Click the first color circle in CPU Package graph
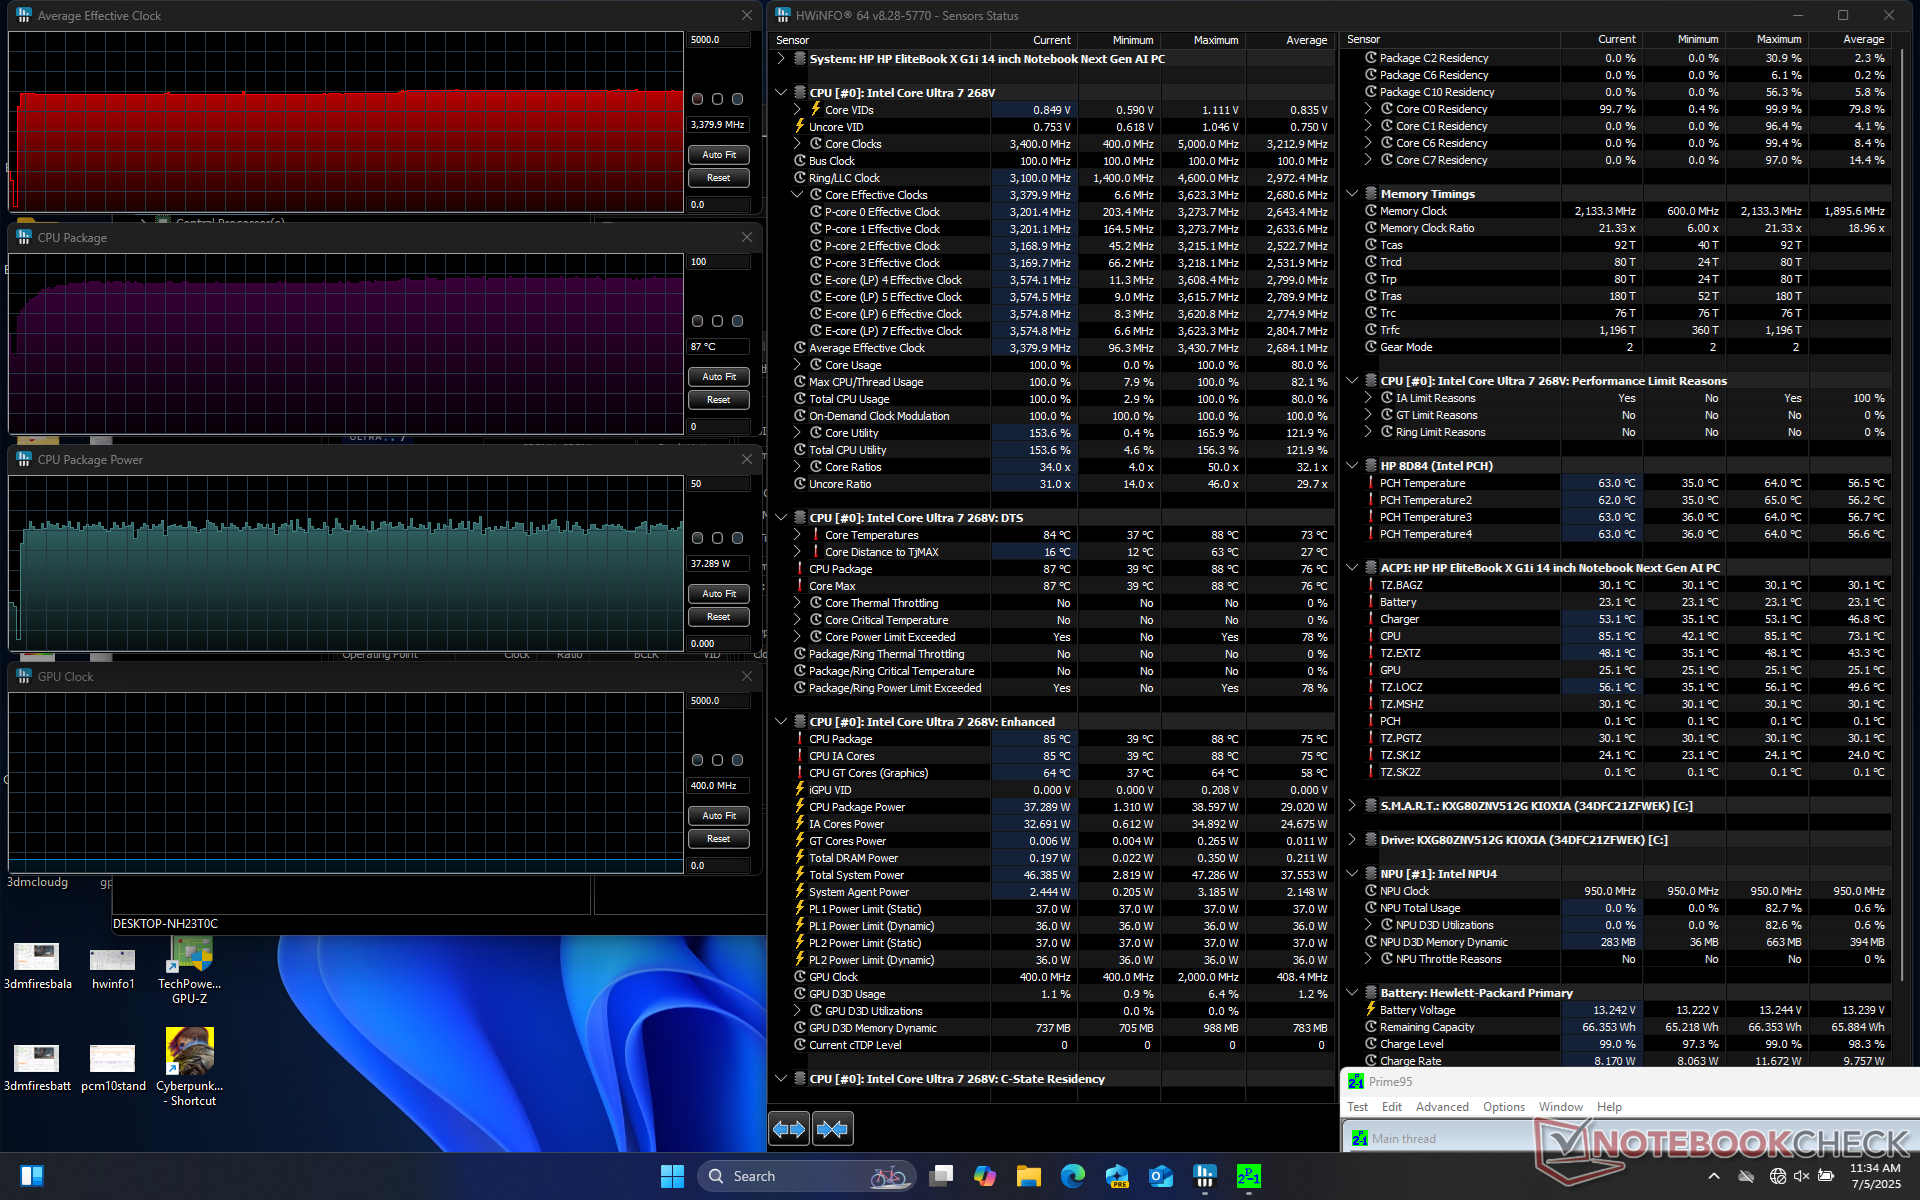1920x1200 pixels. [697, 321]
